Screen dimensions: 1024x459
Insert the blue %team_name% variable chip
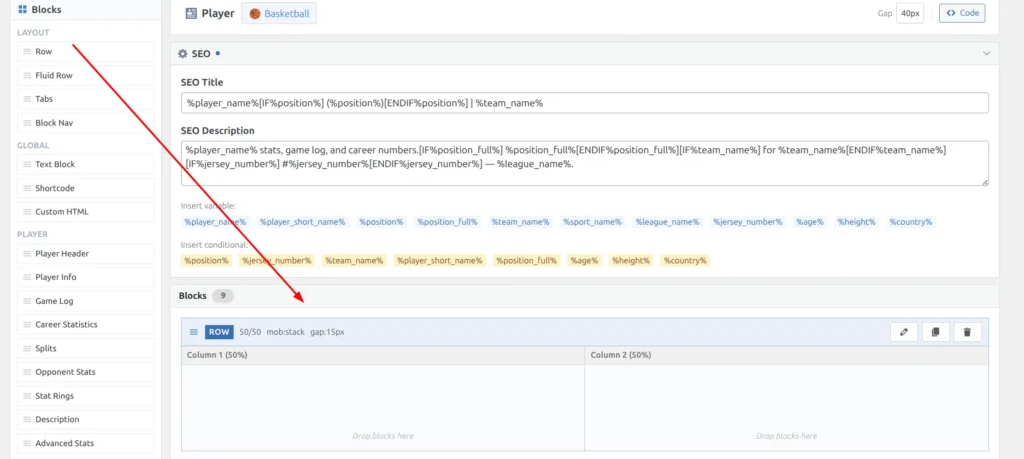coord(520,222)
